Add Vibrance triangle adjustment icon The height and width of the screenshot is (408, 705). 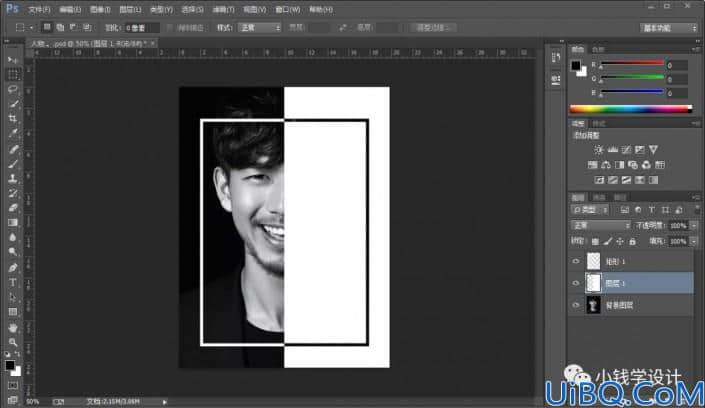pos(653,150)
